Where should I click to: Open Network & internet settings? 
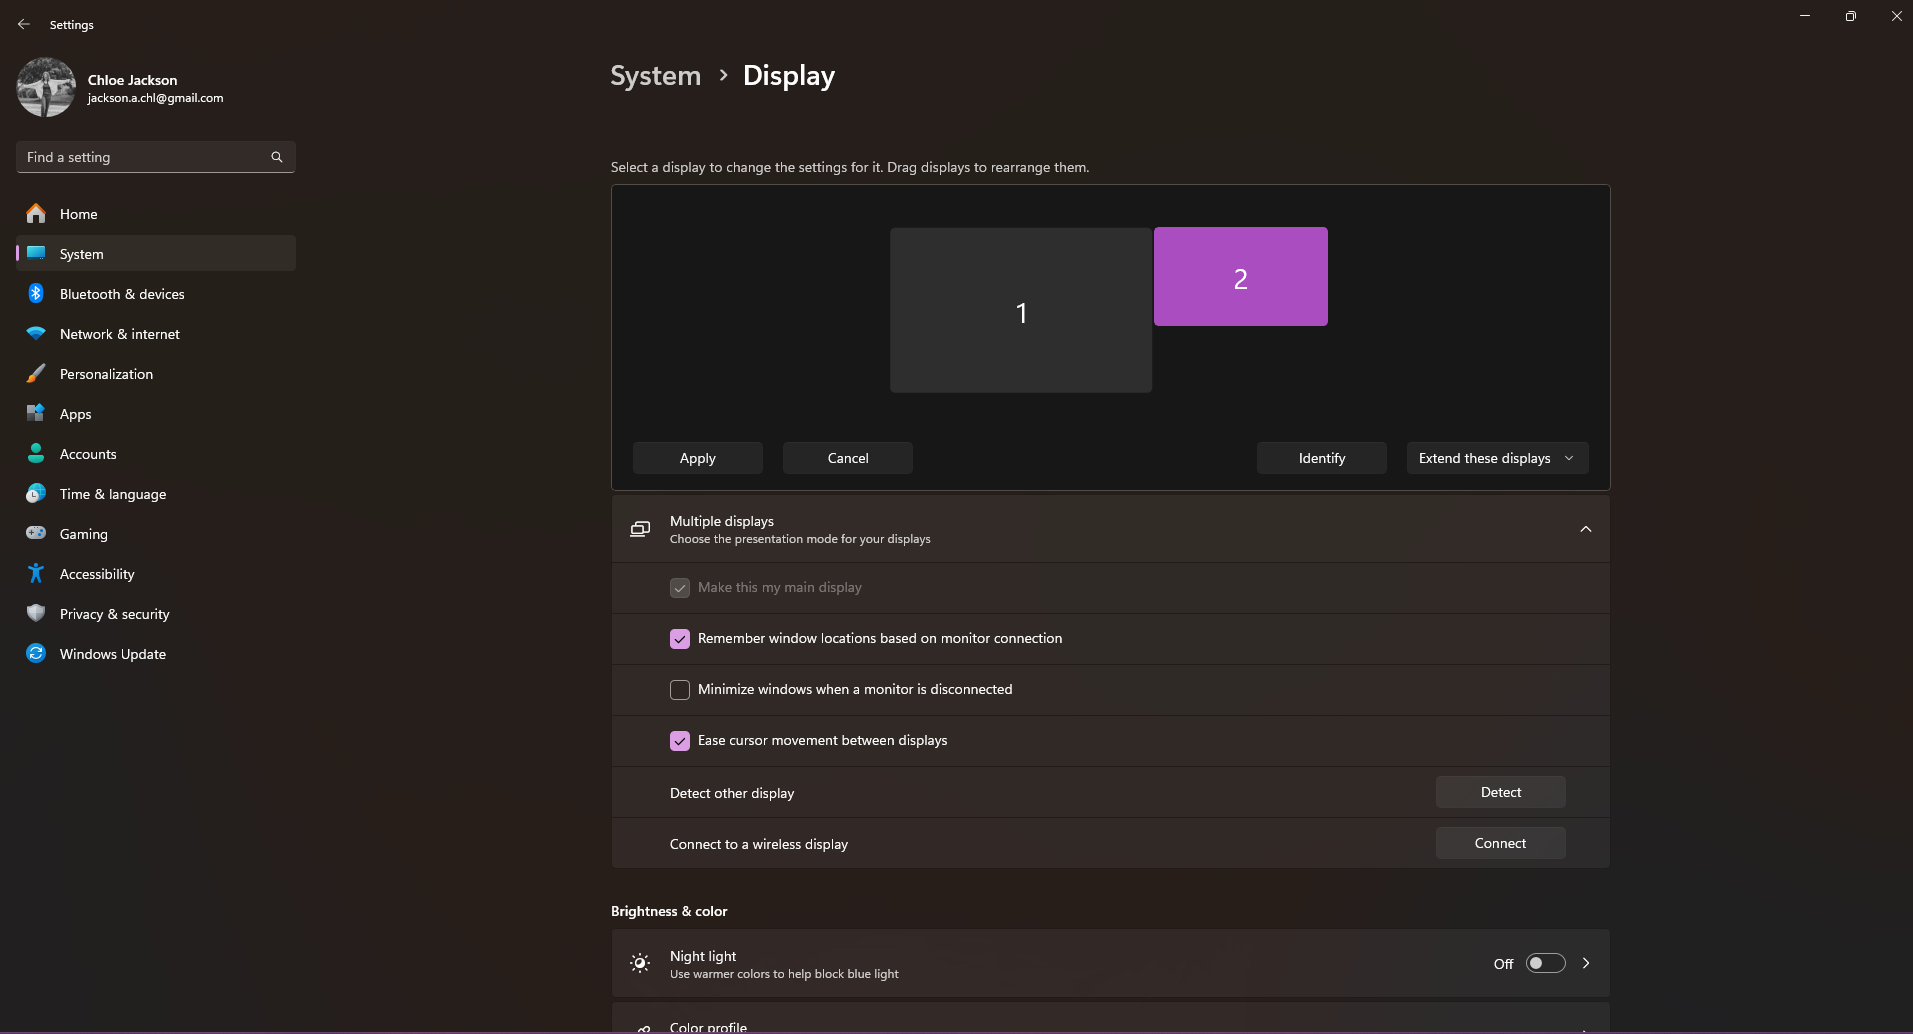pyautogui.click(x=156, y=333)
